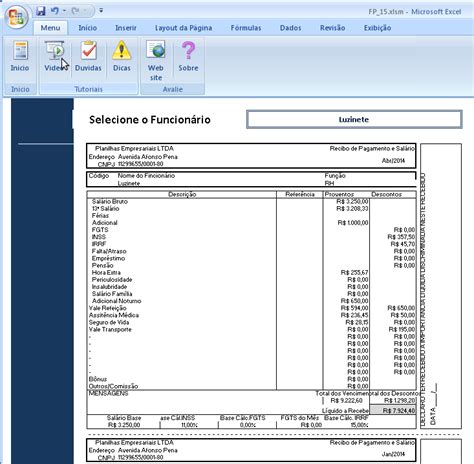The width and height of the screenshot is (474, 464).
Task: Select the Seguro de Vida row label
Action: click(x=109, y=322)
